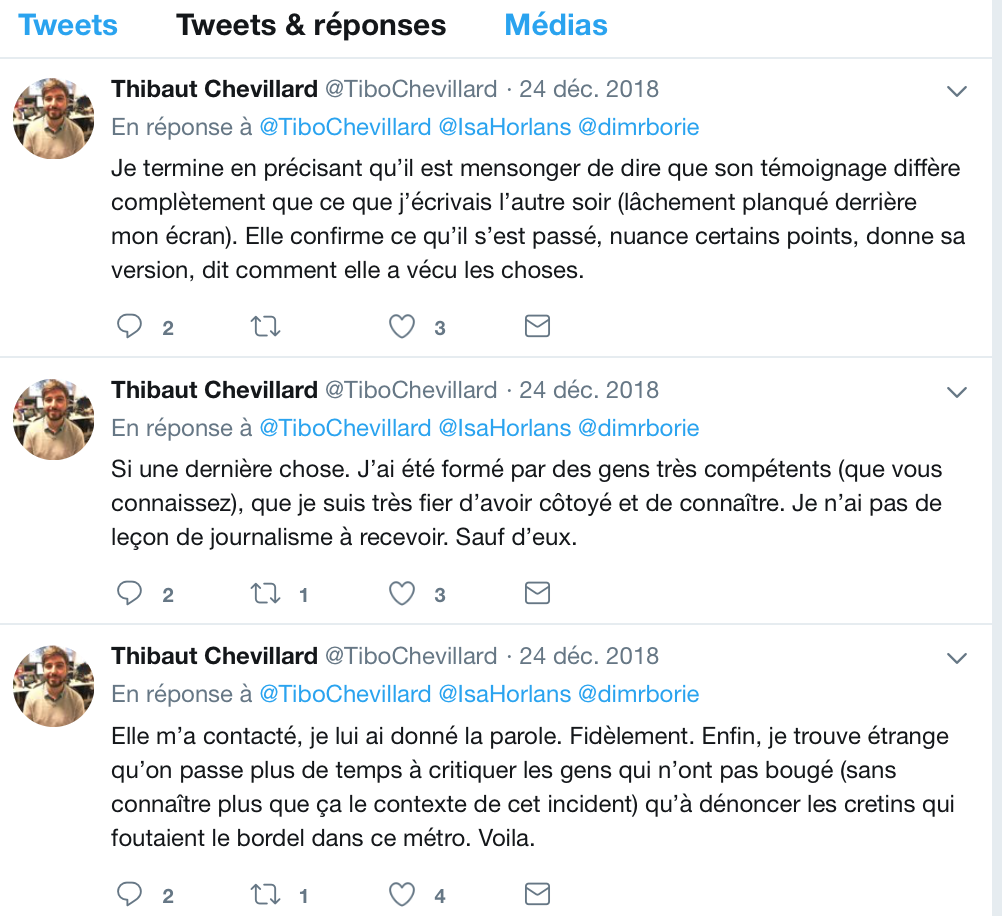Switch to the Tweets tab
Viewport: 1002px width, 916px height.
tap(68, 26)
